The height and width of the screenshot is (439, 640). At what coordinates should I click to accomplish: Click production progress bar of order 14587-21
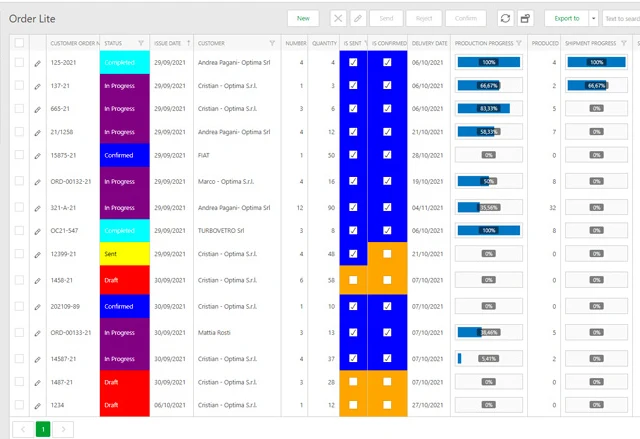[489, 359]
